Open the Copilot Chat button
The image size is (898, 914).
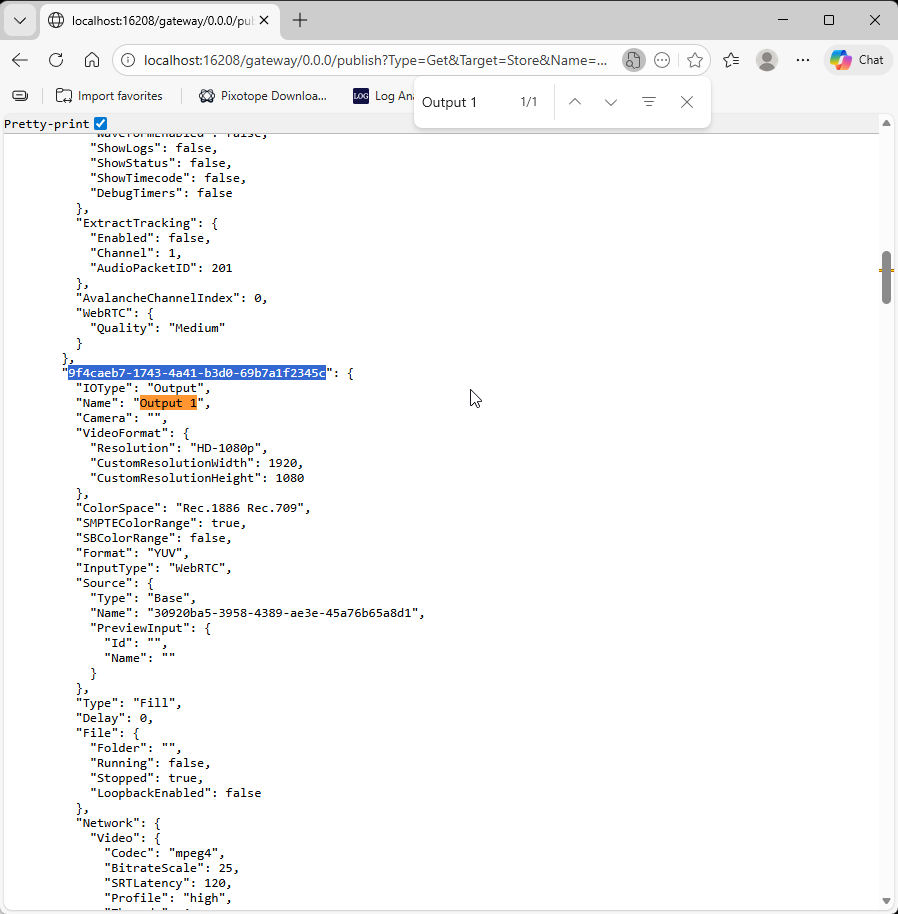click(858, 60)
